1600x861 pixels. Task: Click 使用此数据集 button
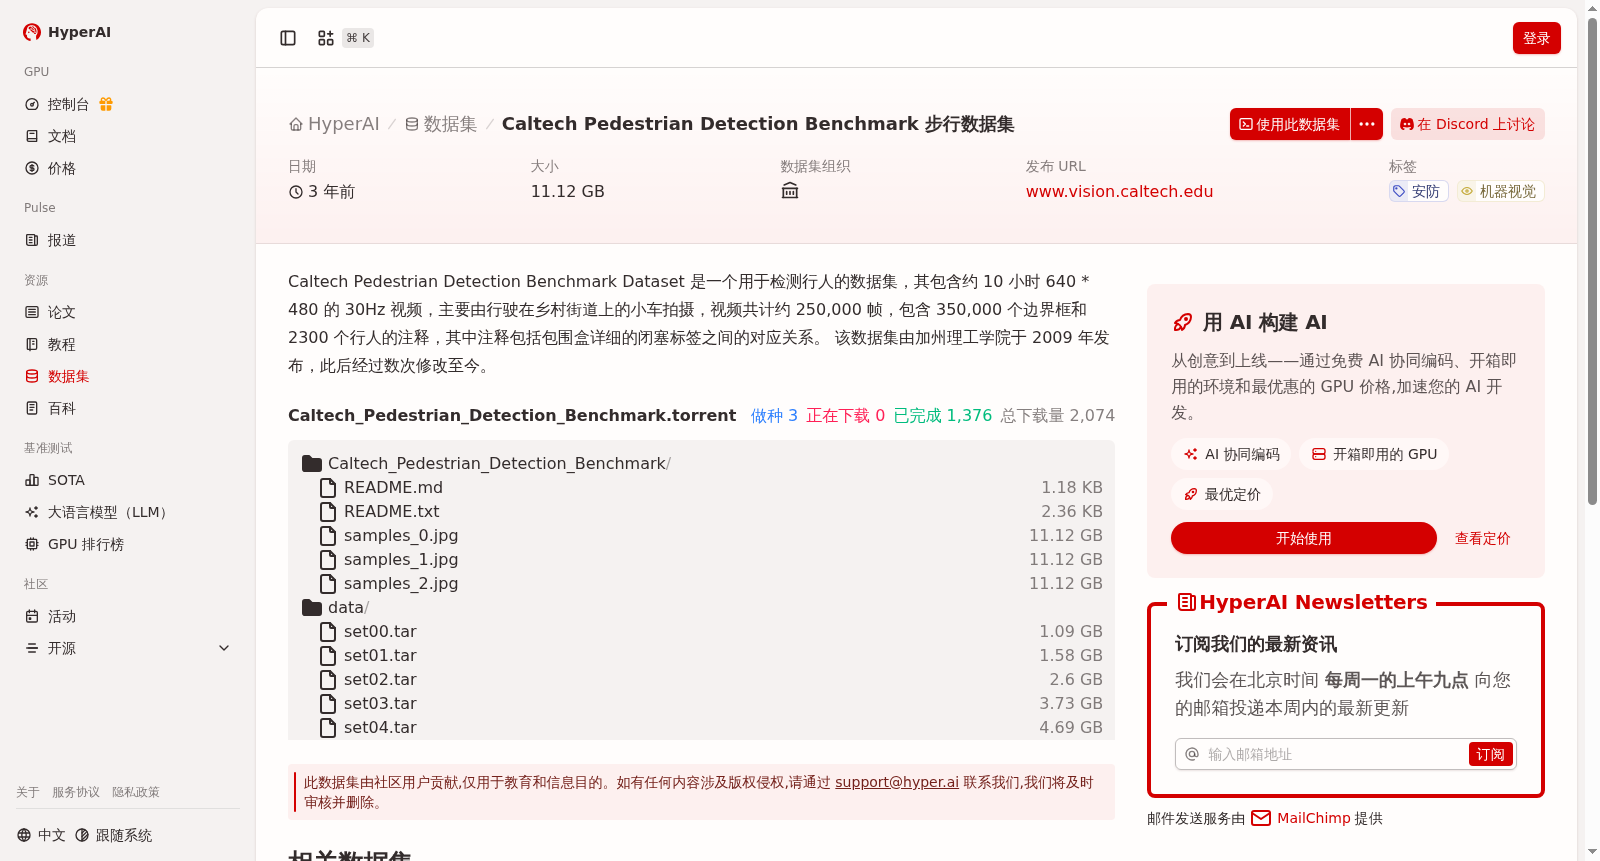pos(1290,124)
